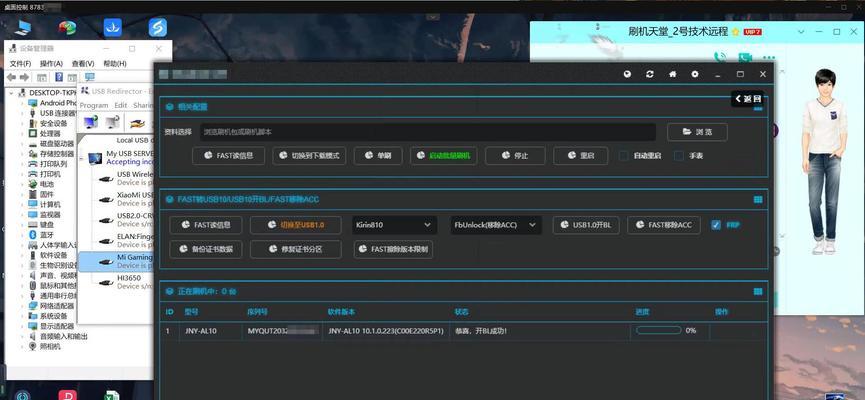Click the refresh icon in flash tool title bar

(650, 74)
